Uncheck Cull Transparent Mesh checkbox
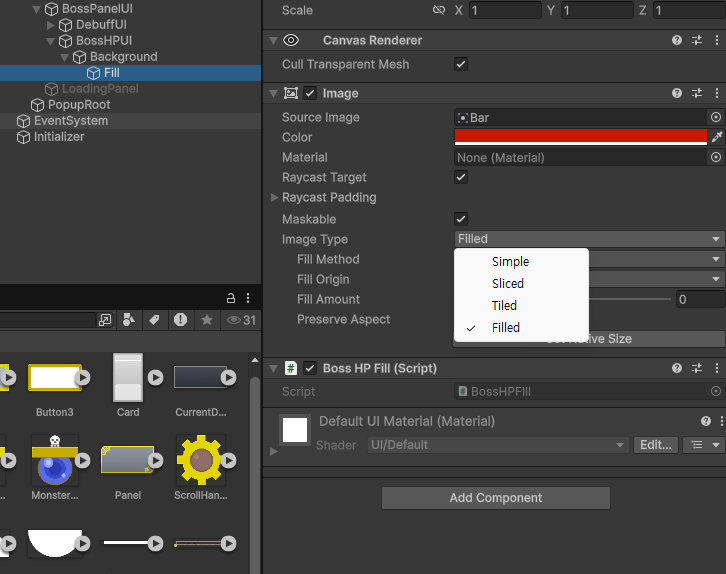This screenshot has width=726, height=574. [461, 64]
